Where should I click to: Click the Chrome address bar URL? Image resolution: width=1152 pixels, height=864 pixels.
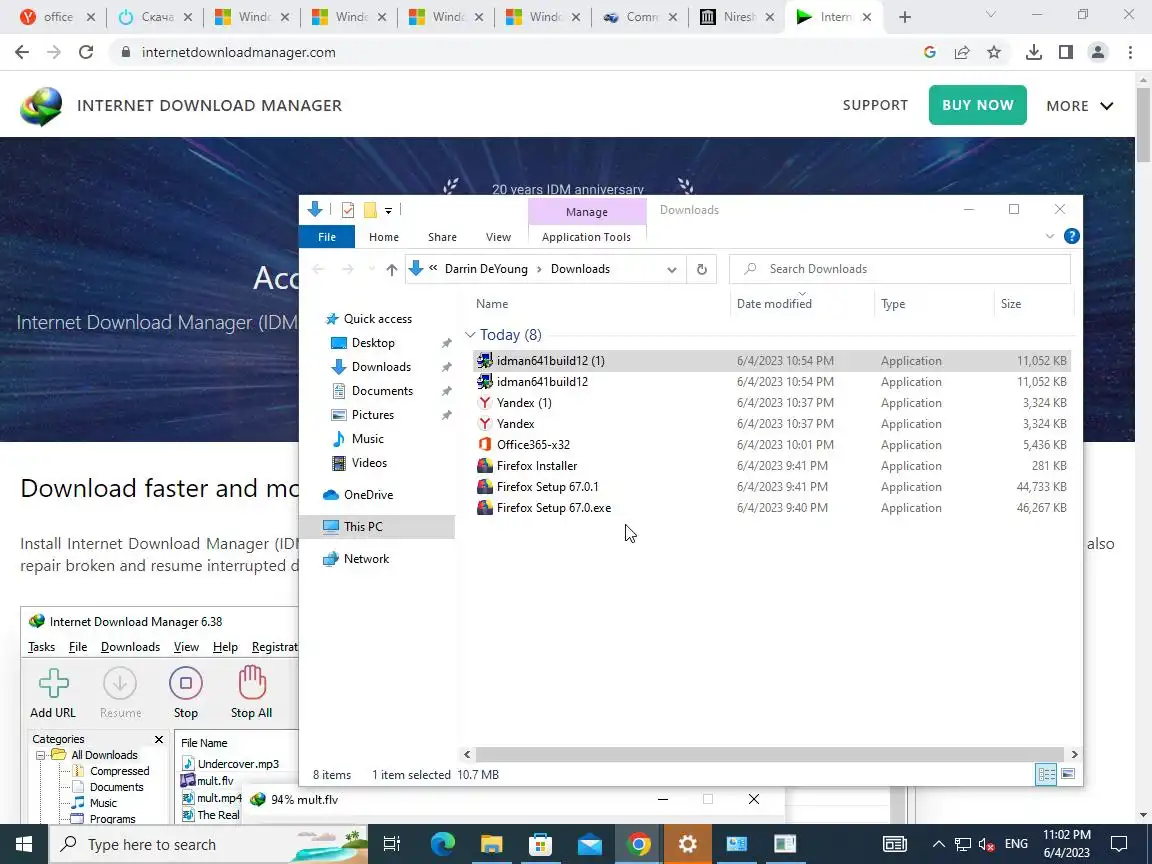[x=239, y=52]
